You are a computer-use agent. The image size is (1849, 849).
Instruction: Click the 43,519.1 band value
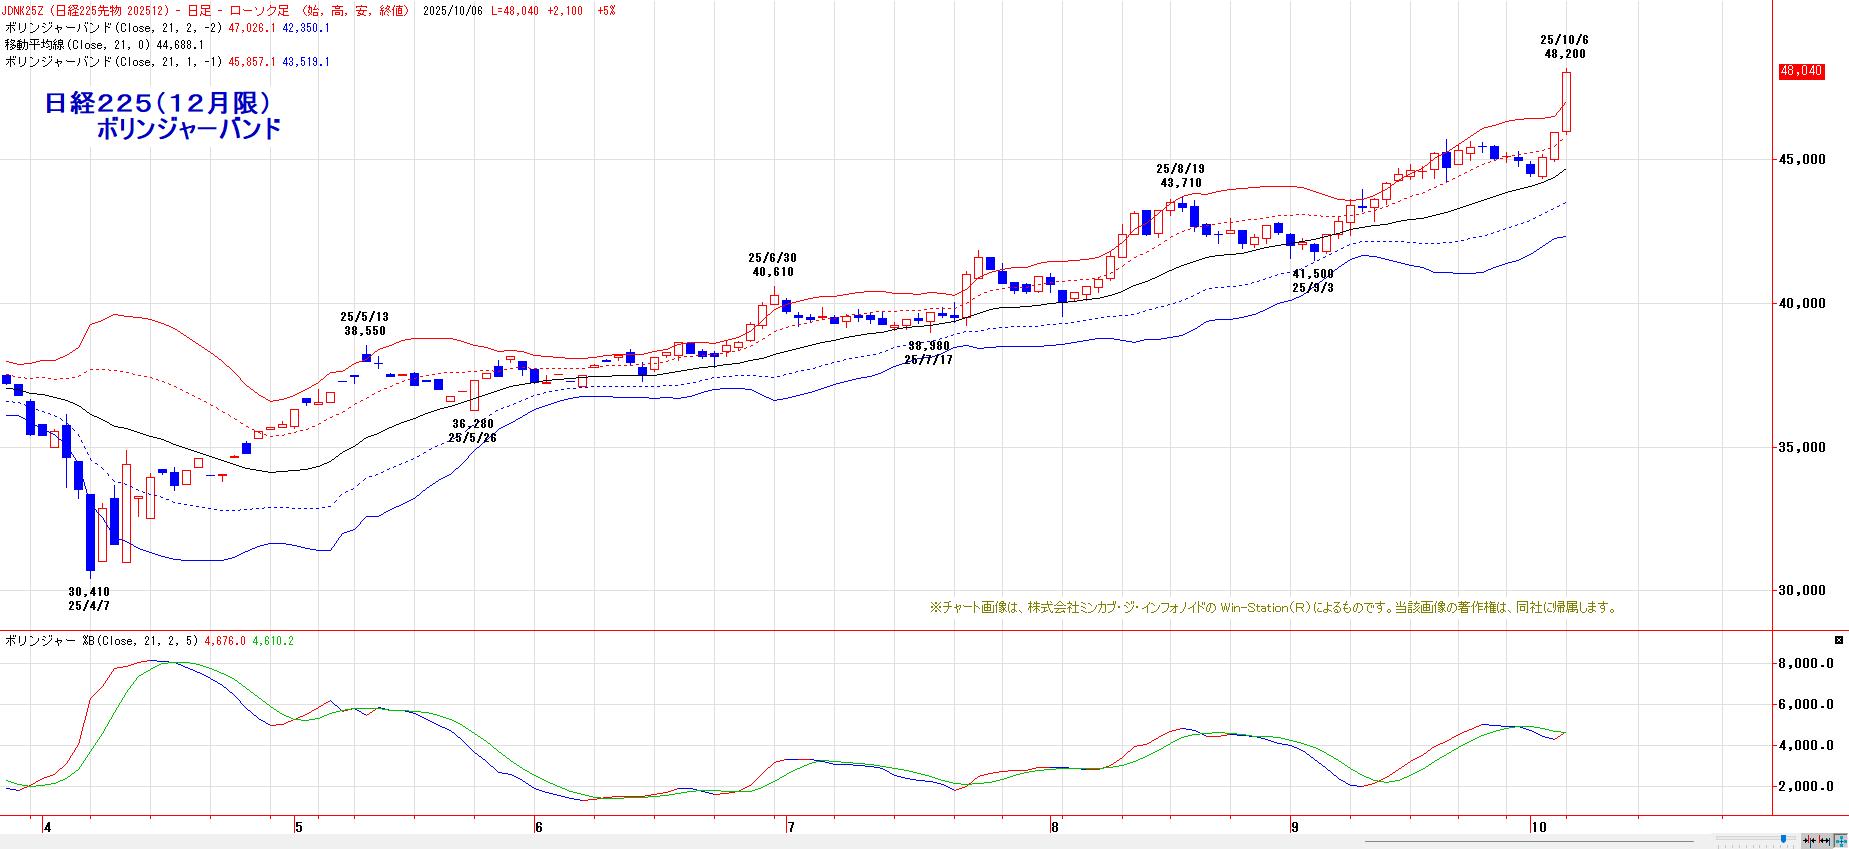click(x=306, y=62)
